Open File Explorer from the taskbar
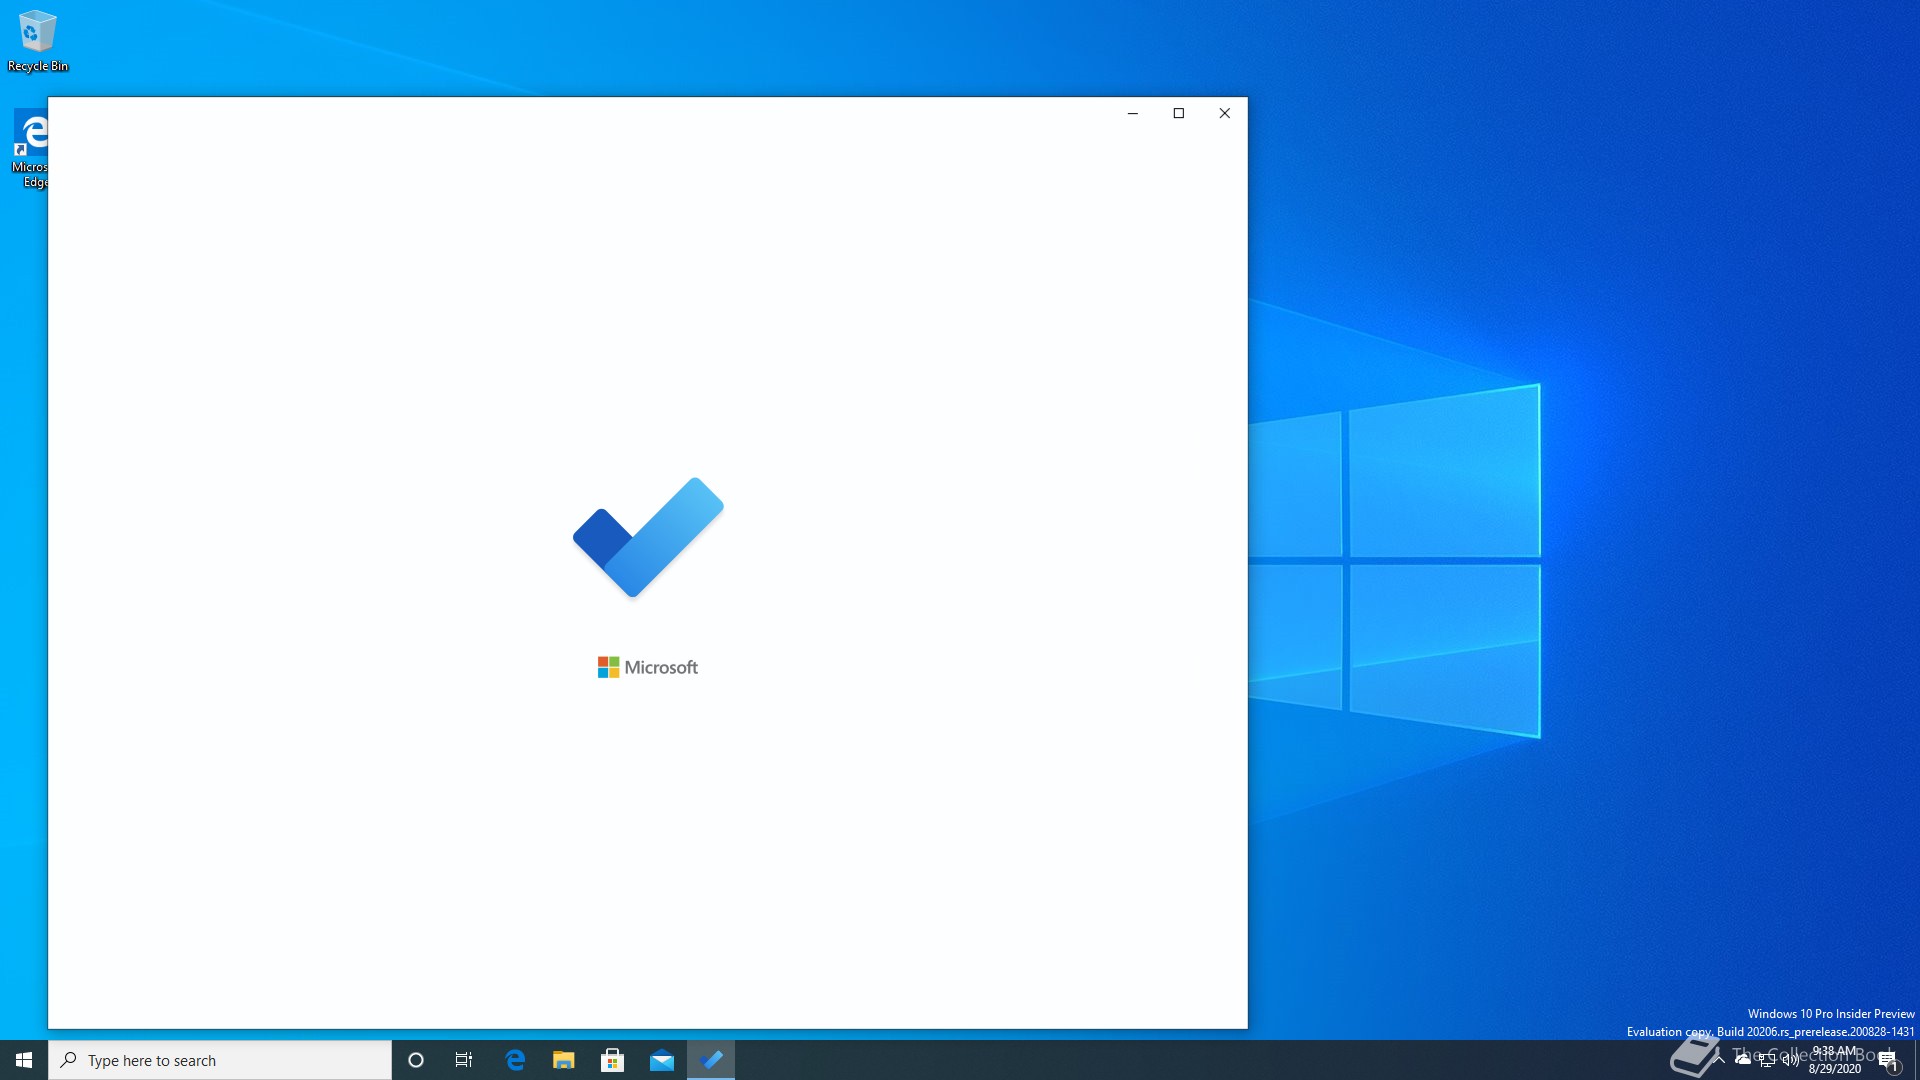This screenshot has height=1080, width=1920. (564, 1060)
